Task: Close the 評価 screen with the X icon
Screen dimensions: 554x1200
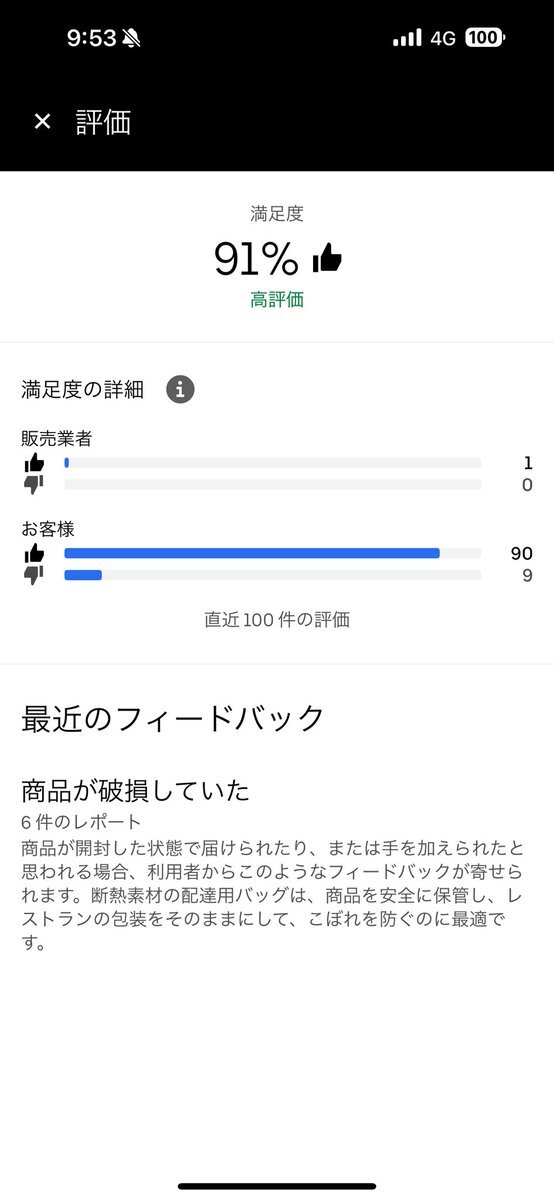Action: pyautogui.click(x=42, y=122)
